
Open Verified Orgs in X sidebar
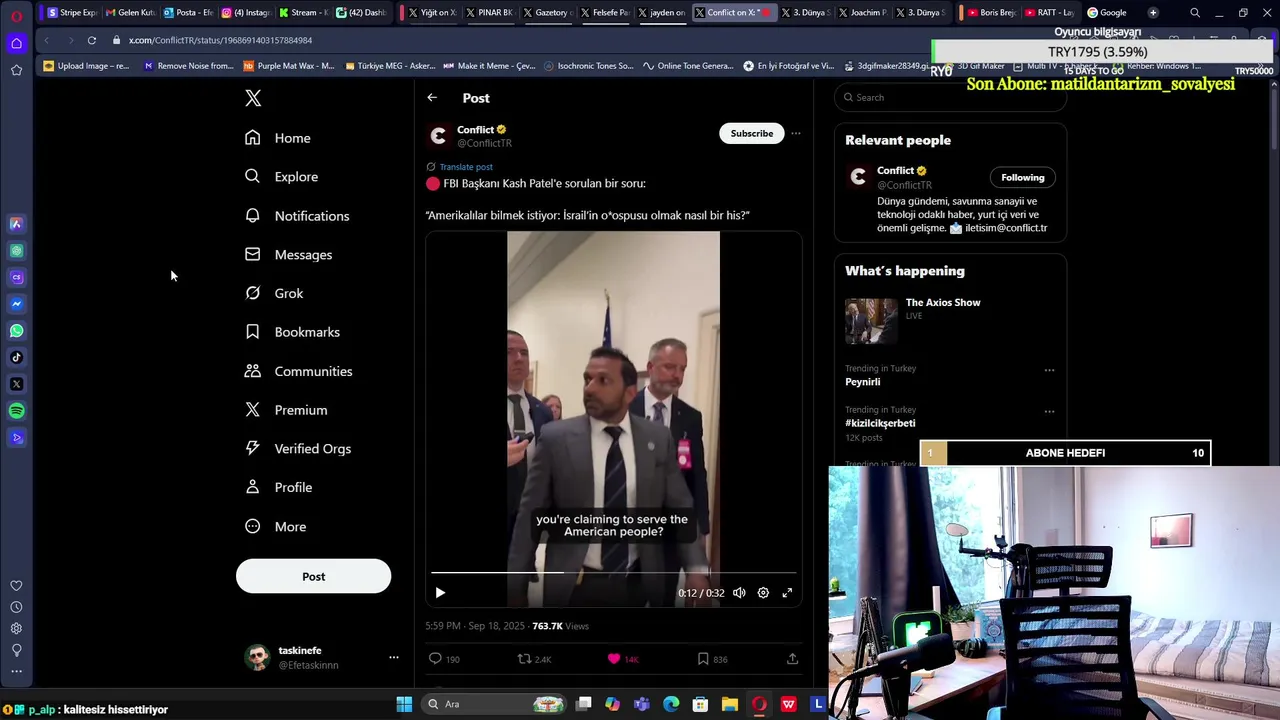(x=298, y=449)
